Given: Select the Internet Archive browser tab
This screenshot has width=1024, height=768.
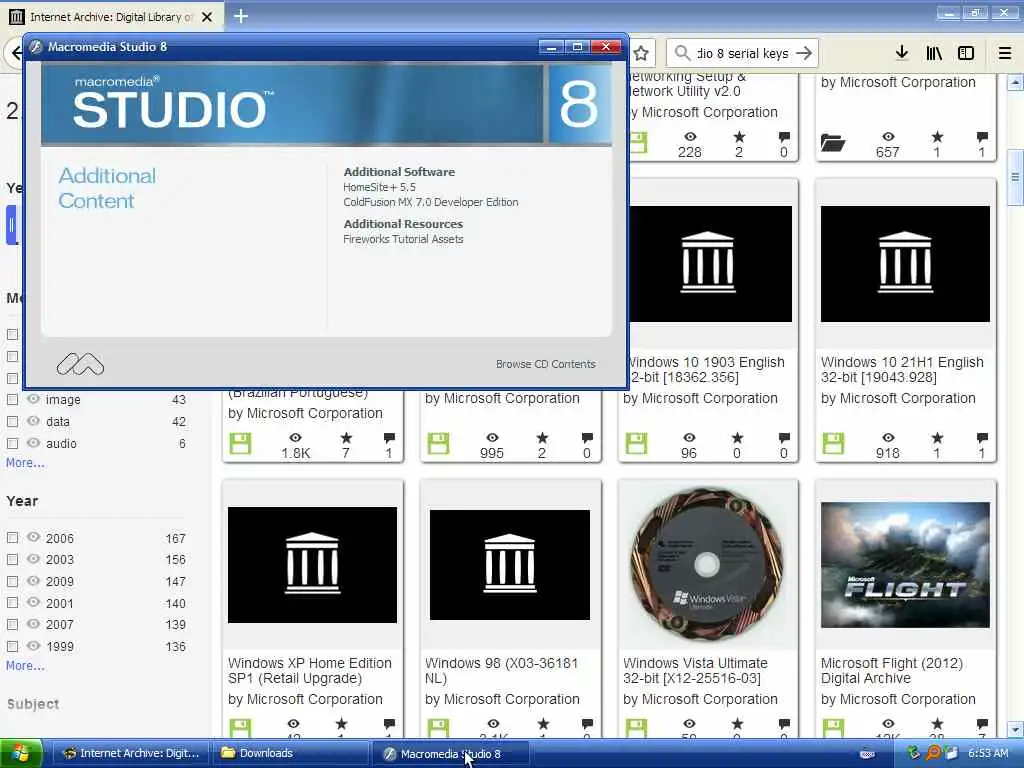Looking at the screenshot, I should [112, 17].
